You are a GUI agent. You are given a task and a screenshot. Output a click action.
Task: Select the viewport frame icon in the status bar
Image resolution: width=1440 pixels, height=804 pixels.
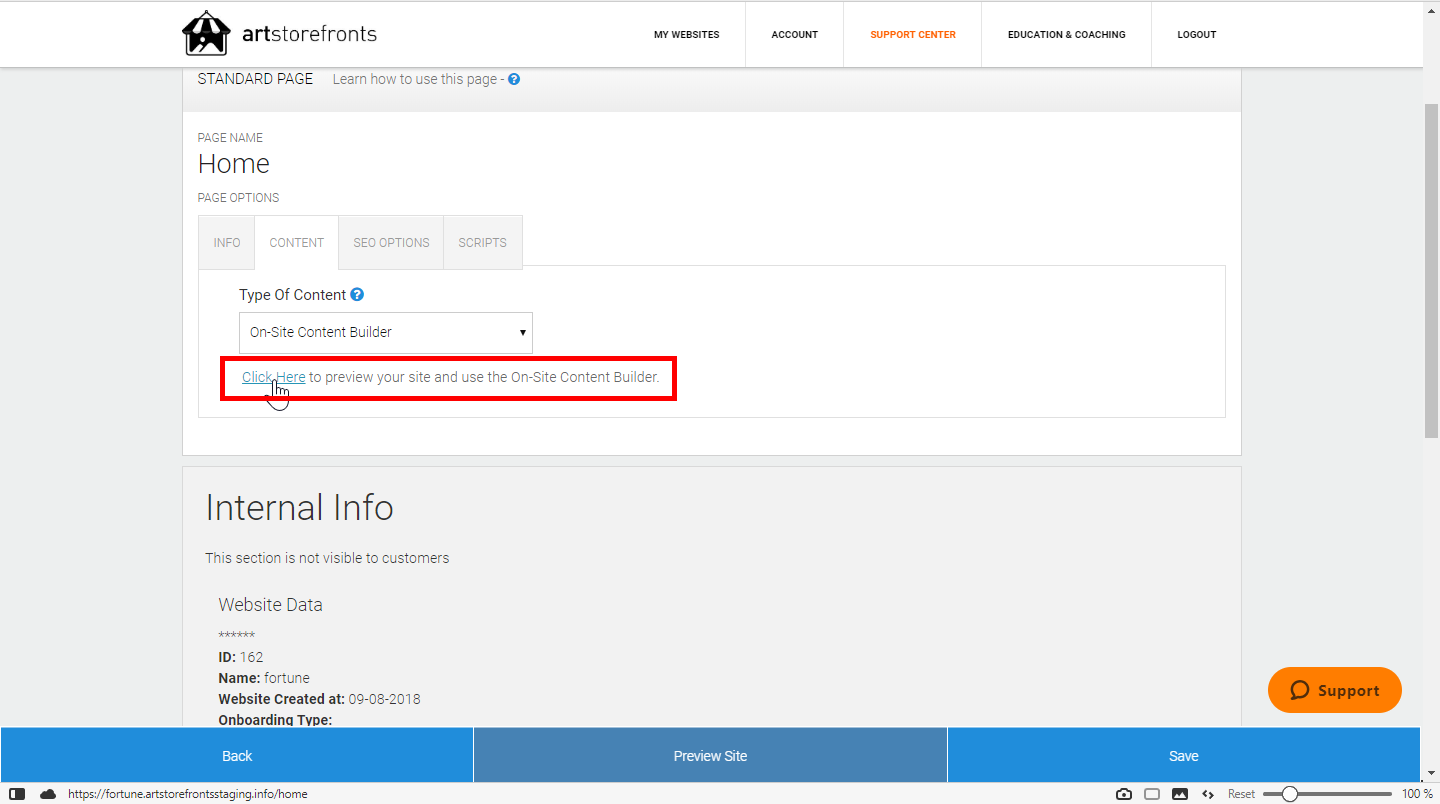1152,793
